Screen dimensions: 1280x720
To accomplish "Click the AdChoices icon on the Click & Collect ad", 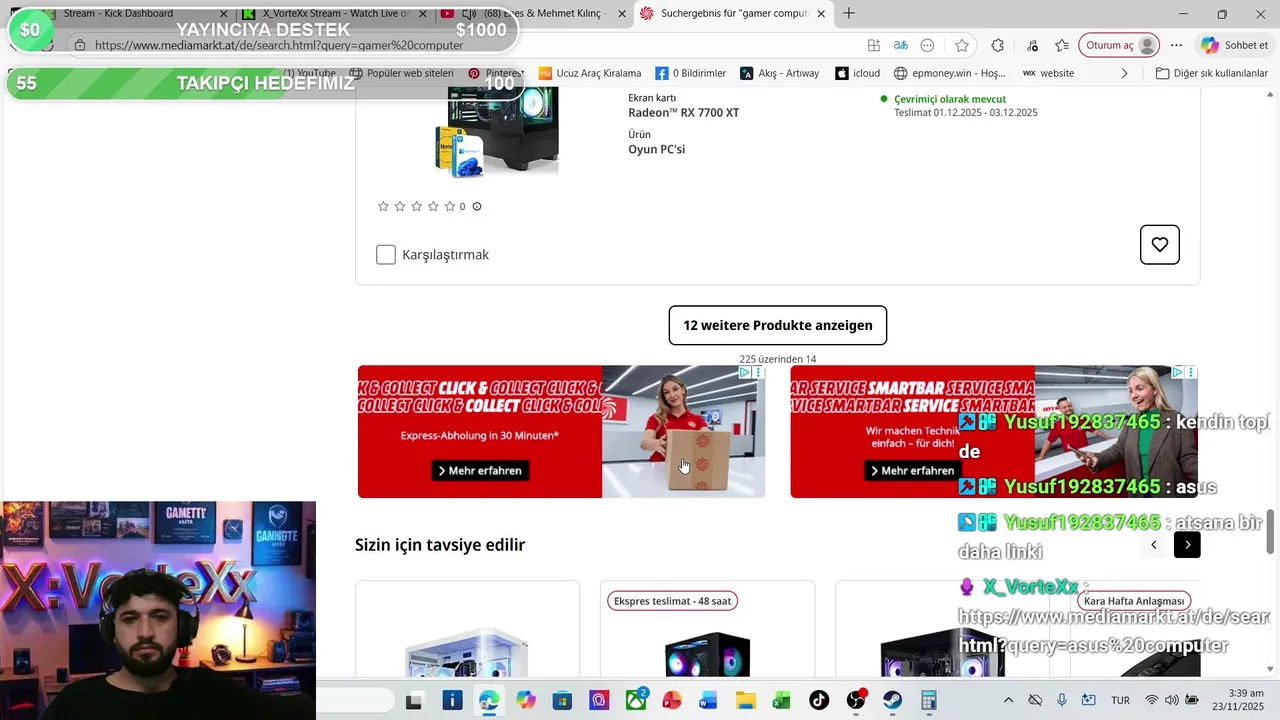I will tap(745, 372).
